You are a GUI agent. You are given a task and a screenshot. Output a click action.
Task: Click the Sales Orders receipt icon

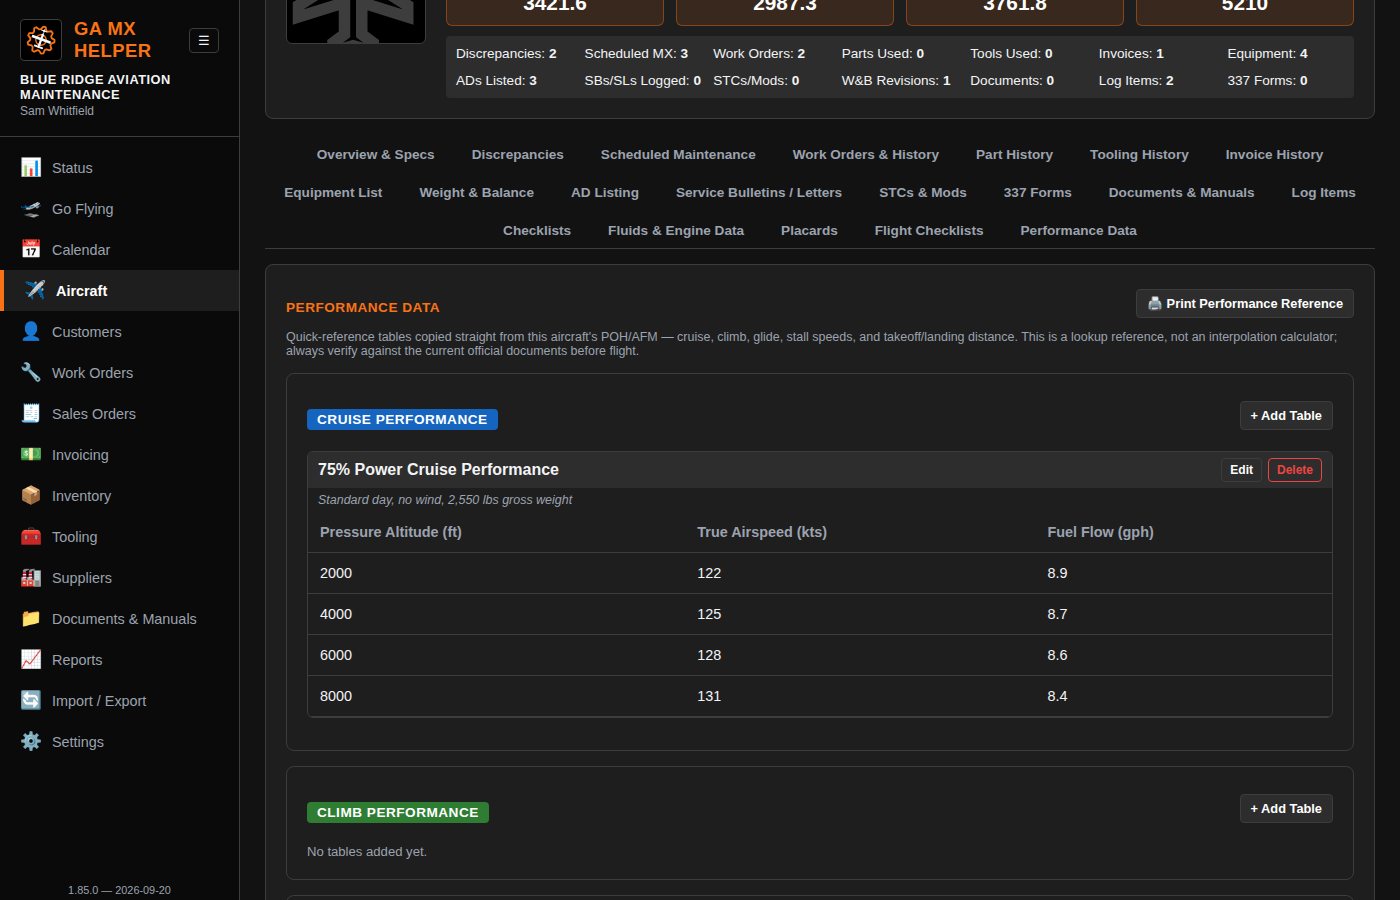(31, 413)
